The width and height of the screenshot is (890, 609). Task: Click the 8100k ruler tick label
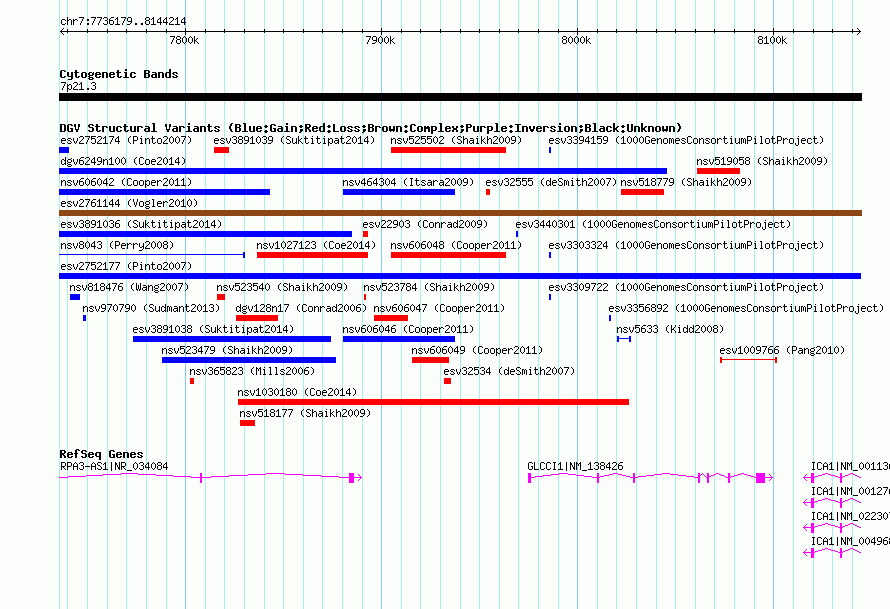(772, 40)
